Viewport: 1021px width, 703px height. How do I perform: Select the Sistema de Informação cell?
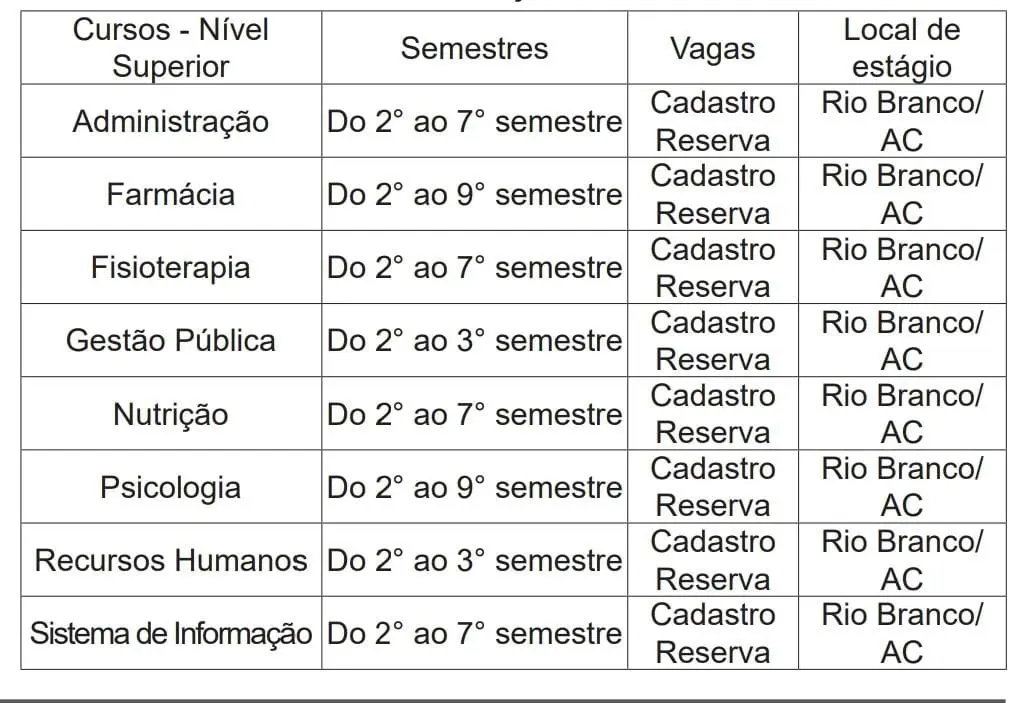(x=171, y=633)
